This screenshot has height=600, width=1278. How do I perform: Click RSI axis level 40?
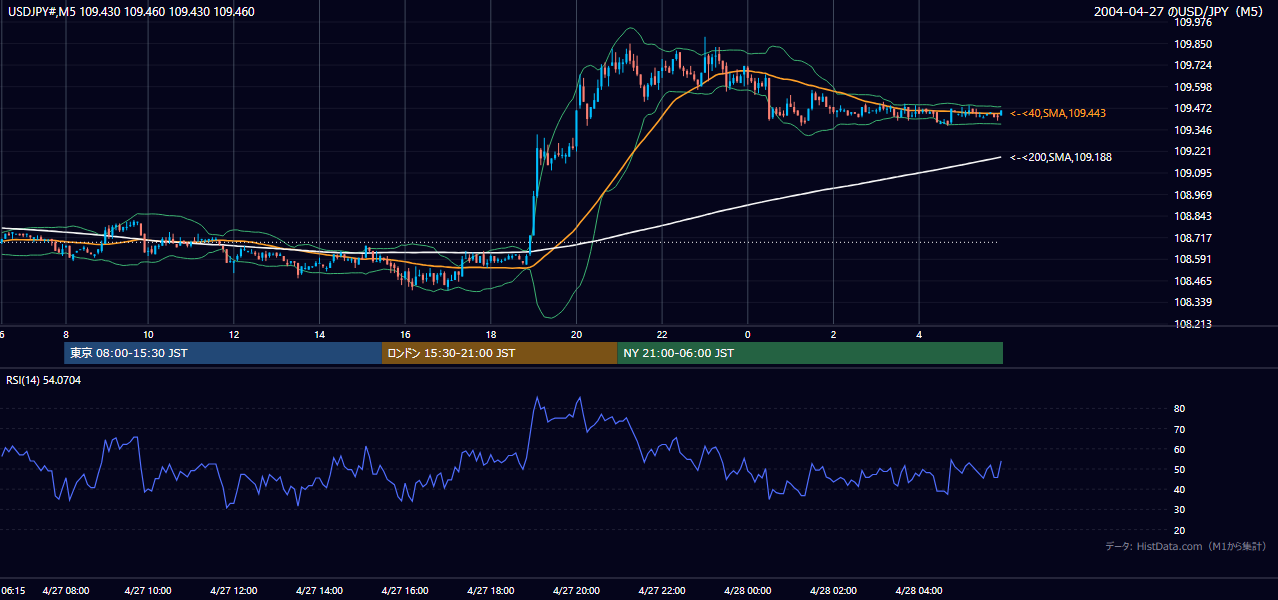(x=1180, y=489)
